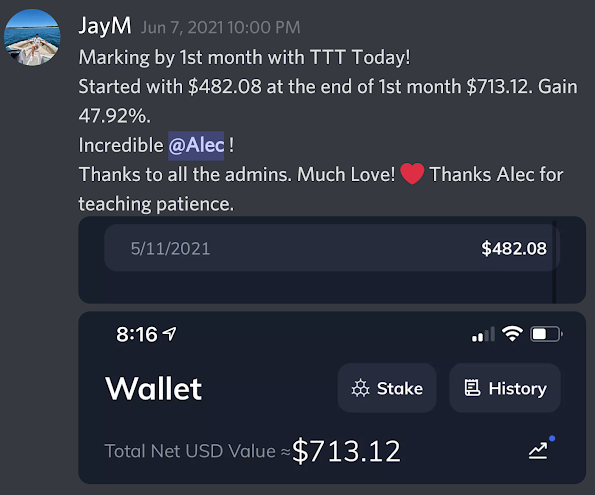Open the portfolio chart icon with blue dot
595x495 pixels.
[541, 448]
